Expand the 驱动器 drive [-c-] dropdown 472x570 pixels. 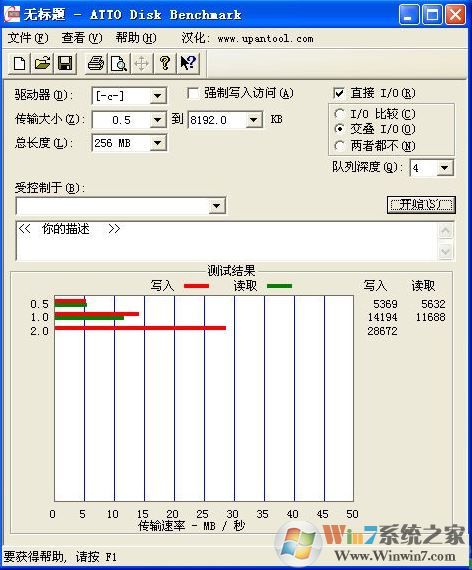[157, 96]
